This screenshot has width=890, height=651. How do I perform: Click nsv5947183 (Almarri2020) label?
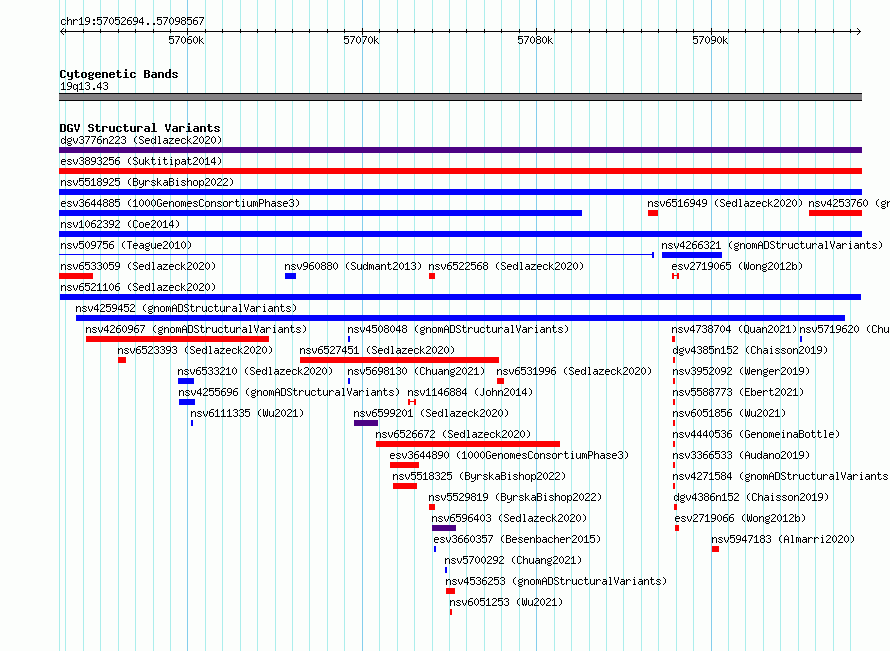[x=783, y=539]
